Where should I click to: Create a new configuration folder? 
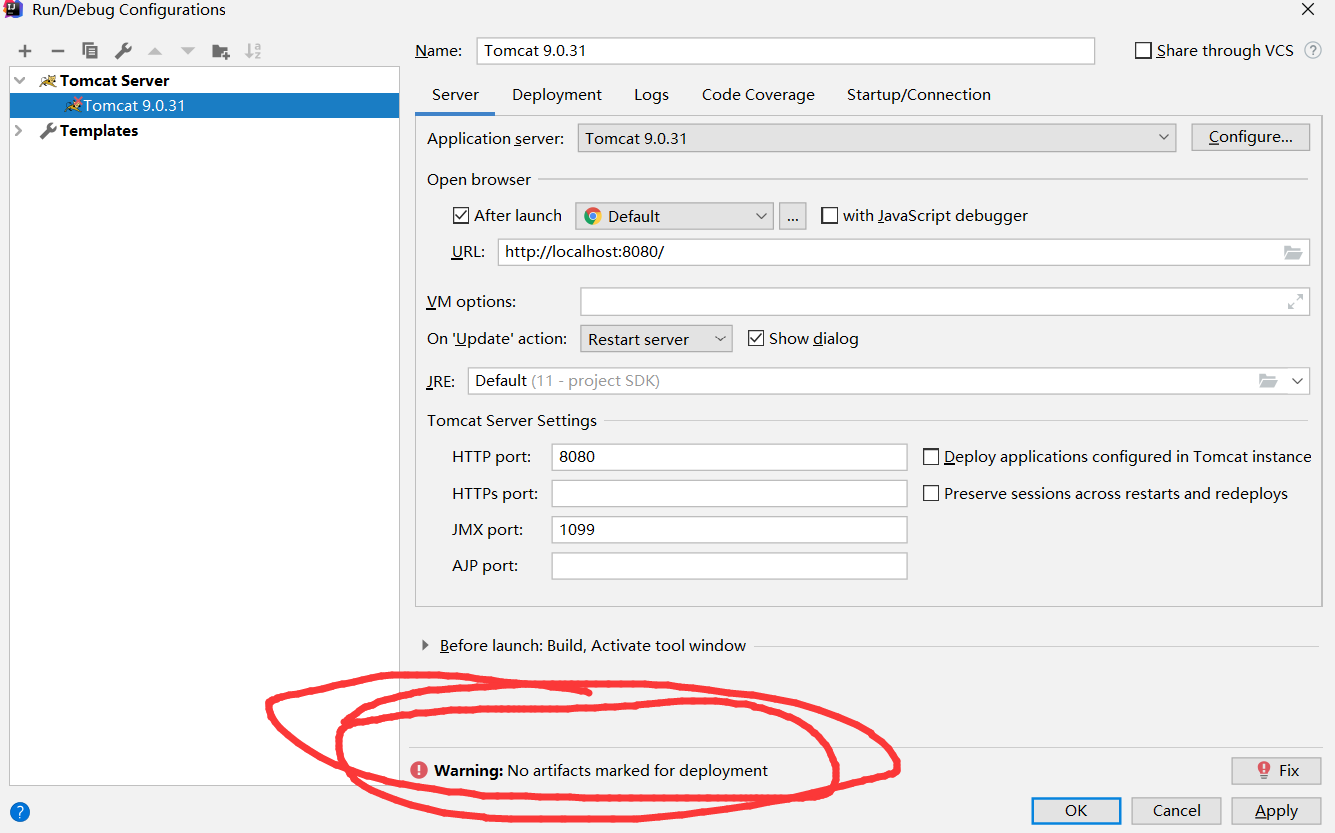220,50
